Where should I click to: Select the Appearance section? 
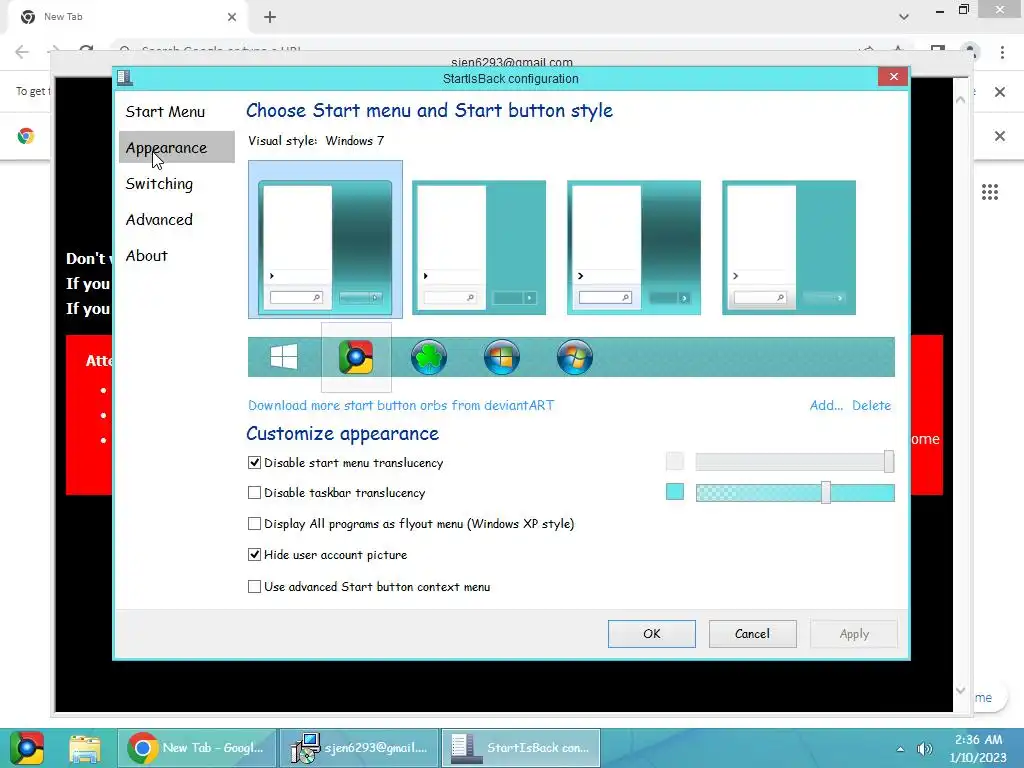176,148
